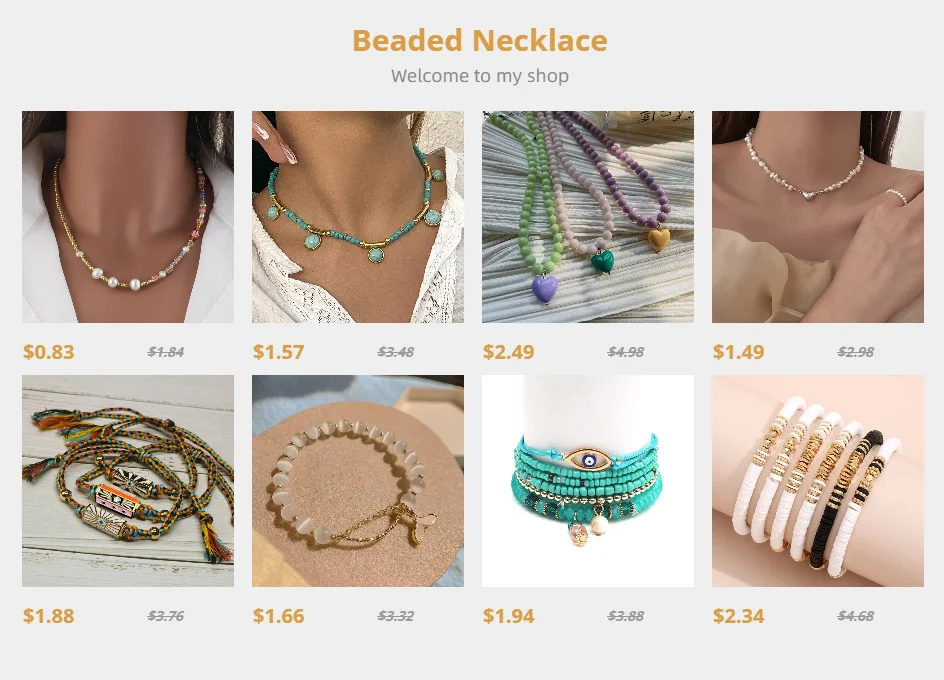View the braided rope bracelets image
This screenshot has height=680, width=944.
click(128, 481)
